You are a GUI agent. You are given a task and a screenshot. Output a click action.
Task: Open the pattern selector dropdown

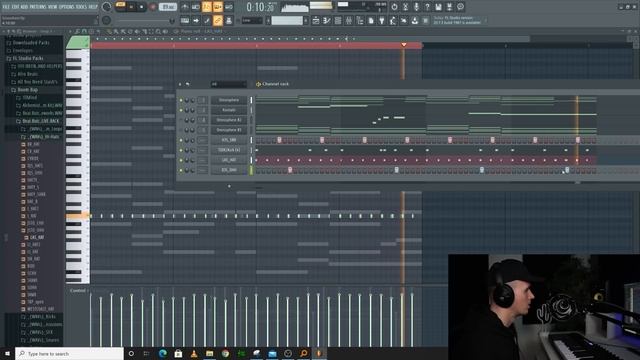pos(287,20)
